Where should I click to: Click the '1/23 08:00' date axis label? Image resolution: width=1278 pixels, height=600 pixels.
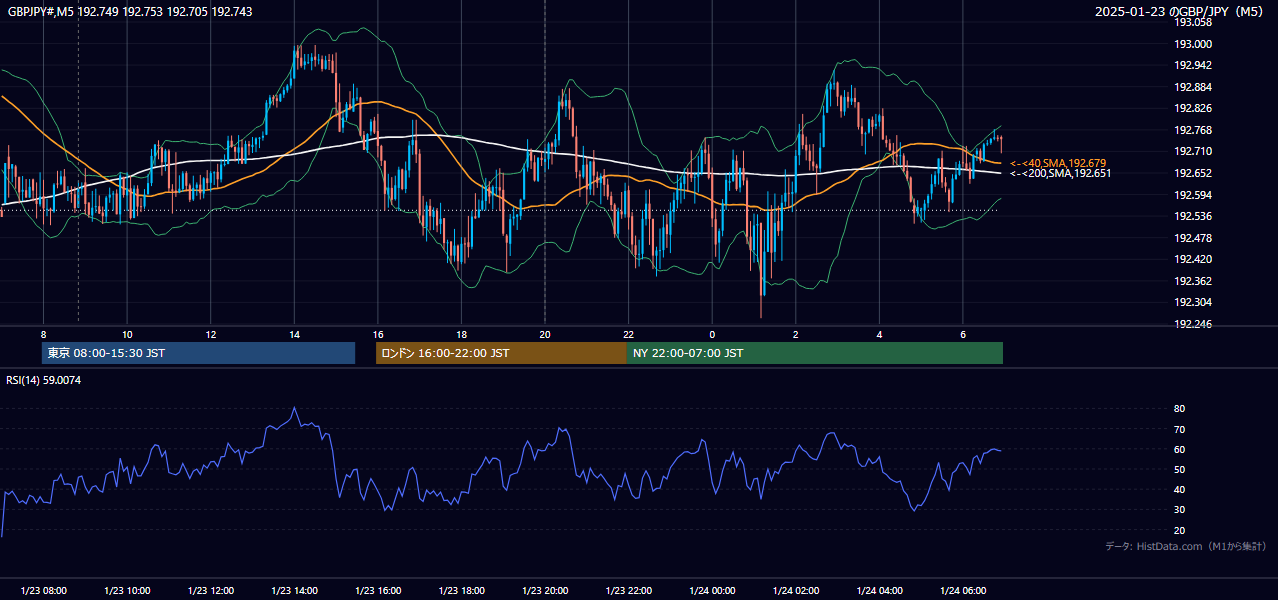[43, 591]
